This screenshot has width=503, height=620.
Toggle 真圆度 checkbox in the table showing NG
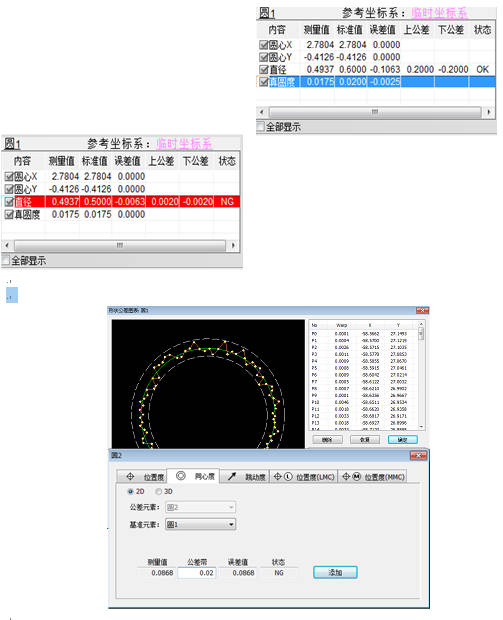pos(9,214)
